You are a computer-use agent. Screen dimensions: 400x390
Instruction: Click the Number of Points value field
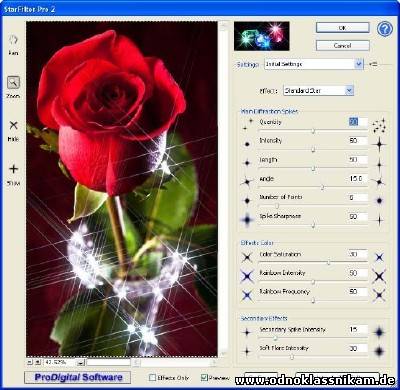tap(358, 197)
